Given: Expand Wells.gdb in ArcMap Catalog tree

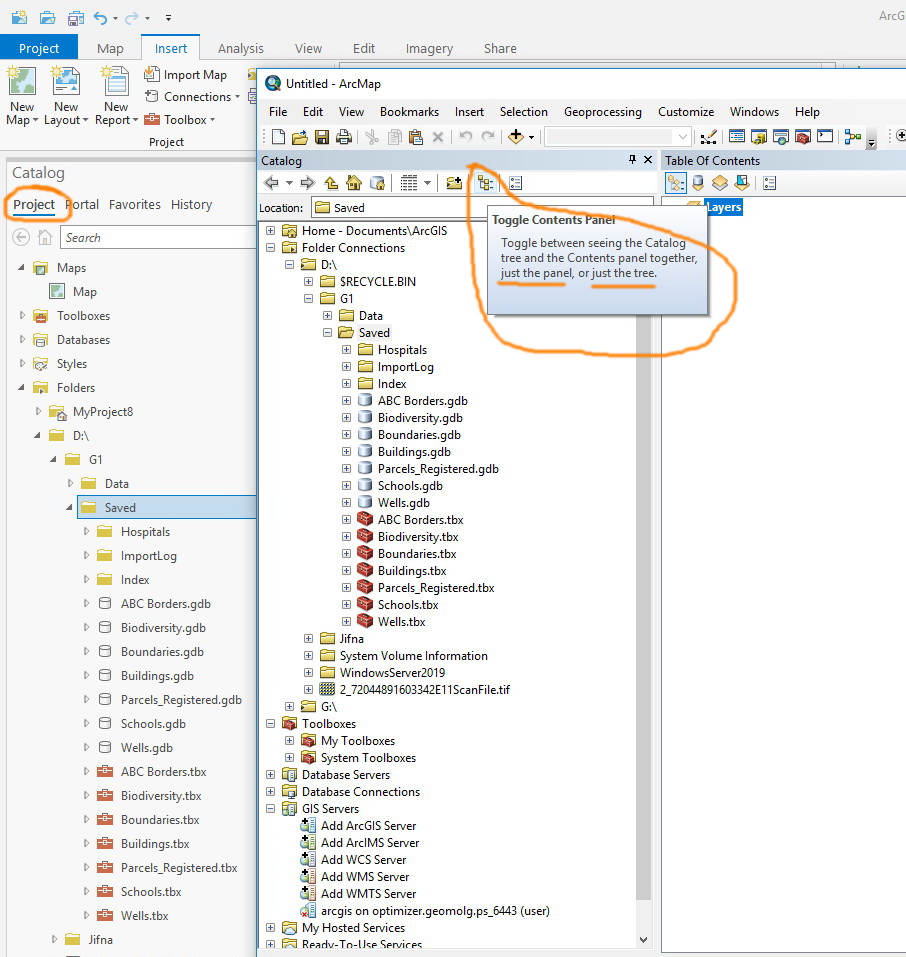Looking at the screenshot, I should [x=346, y=502].
